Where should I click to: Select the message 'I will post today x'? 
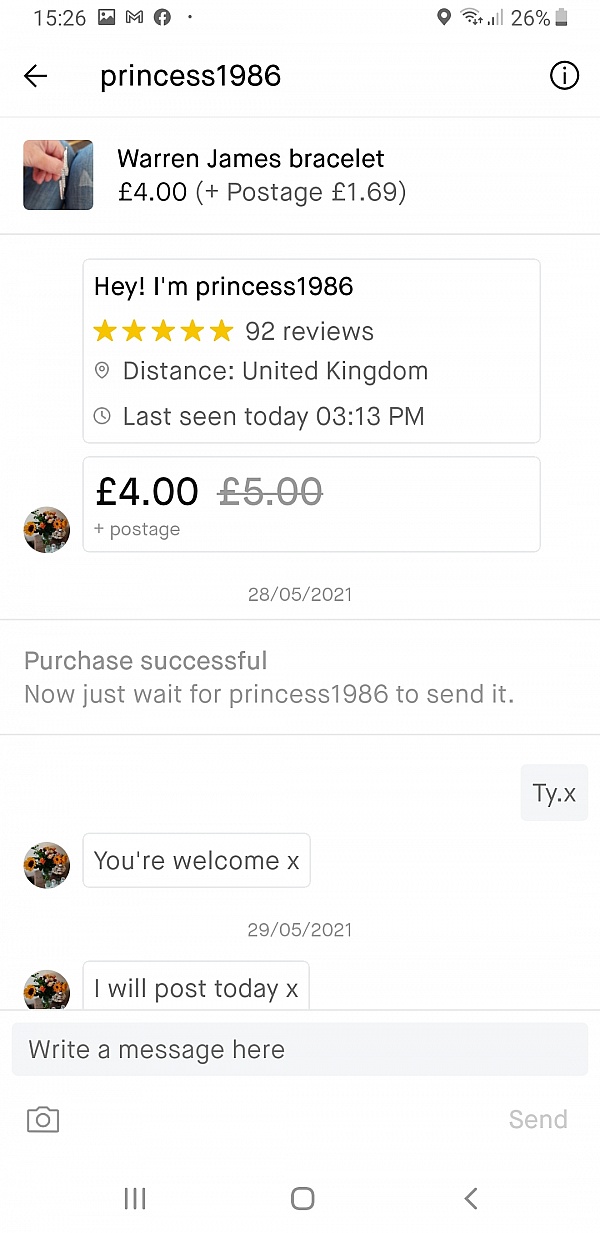click(x=195, y=988)
